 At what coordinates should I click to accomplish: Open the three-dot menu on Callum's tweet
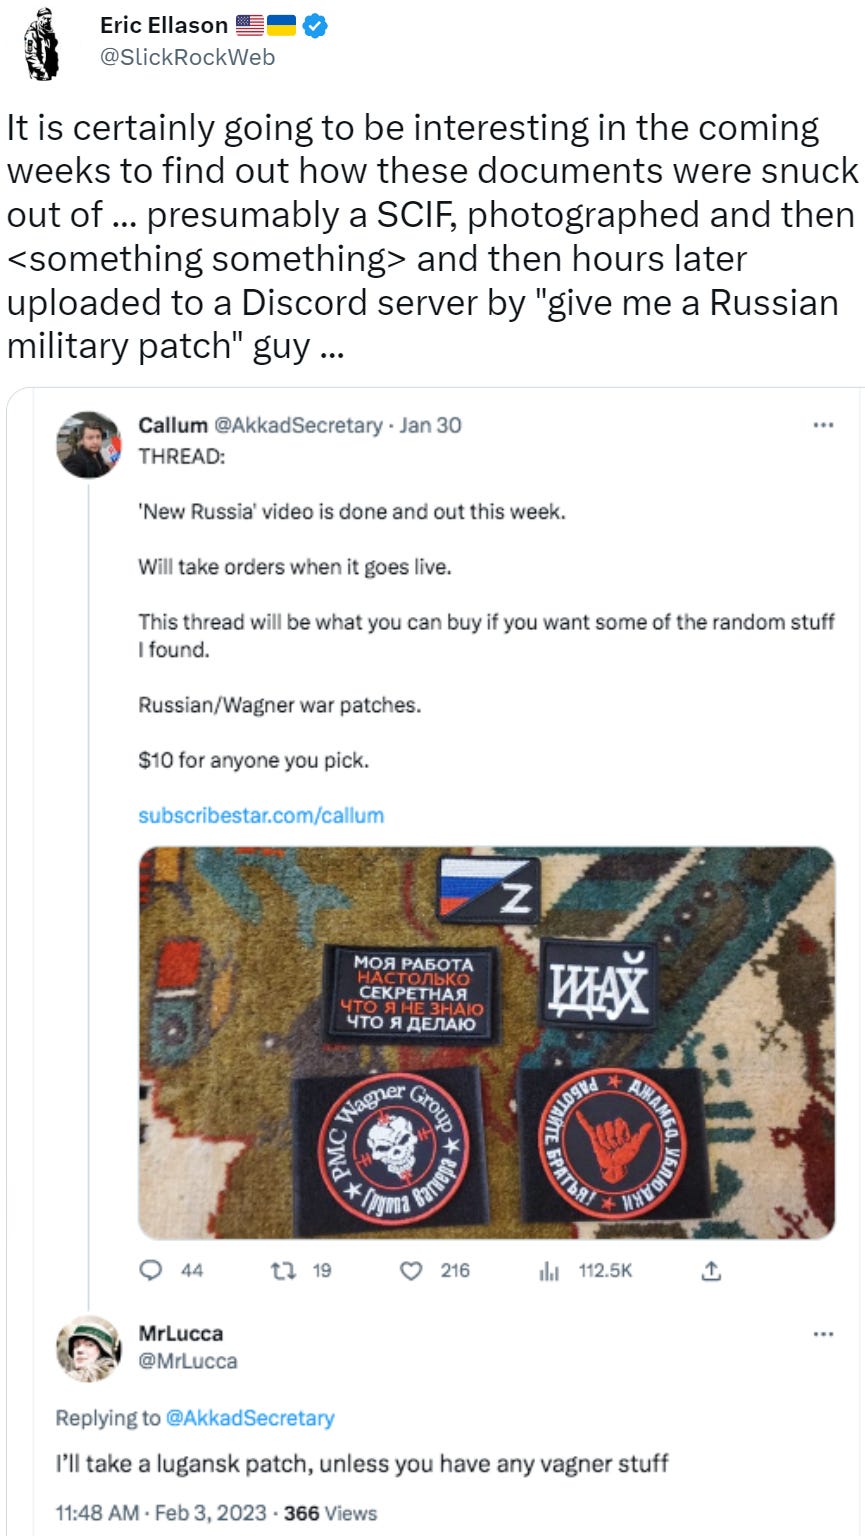pos(823,425)
